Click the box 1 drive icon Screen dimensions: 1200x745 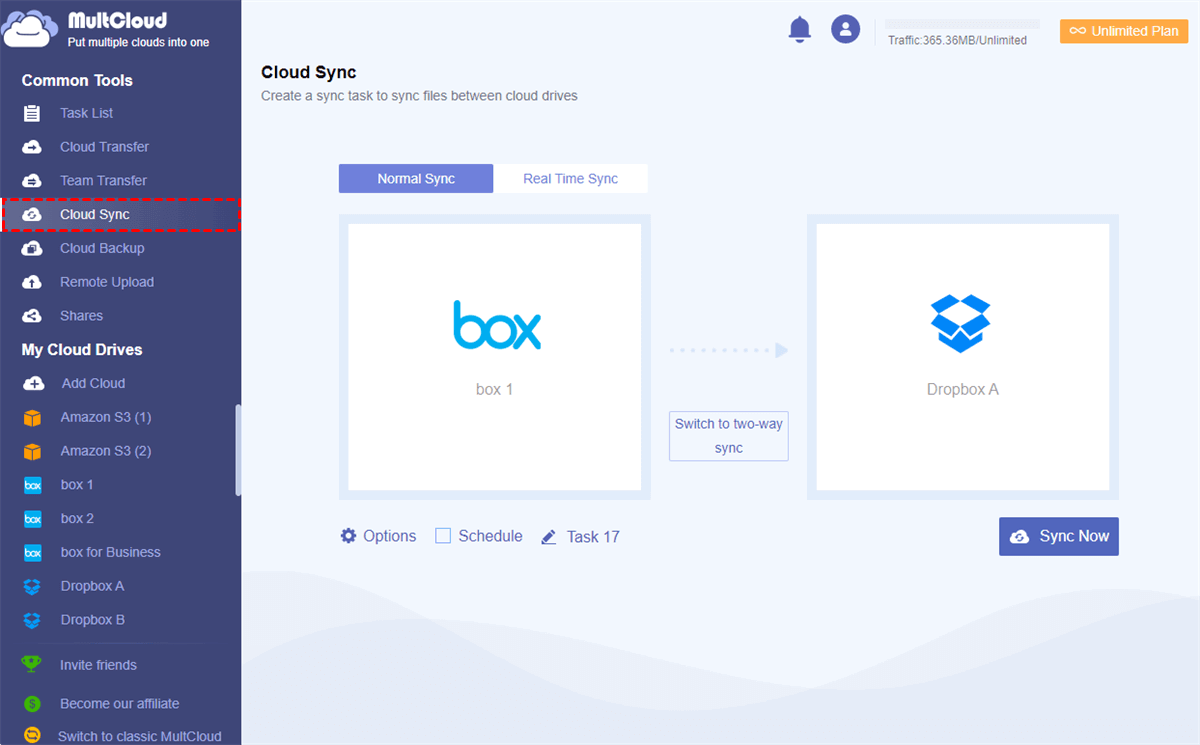(x=32, y=485)
